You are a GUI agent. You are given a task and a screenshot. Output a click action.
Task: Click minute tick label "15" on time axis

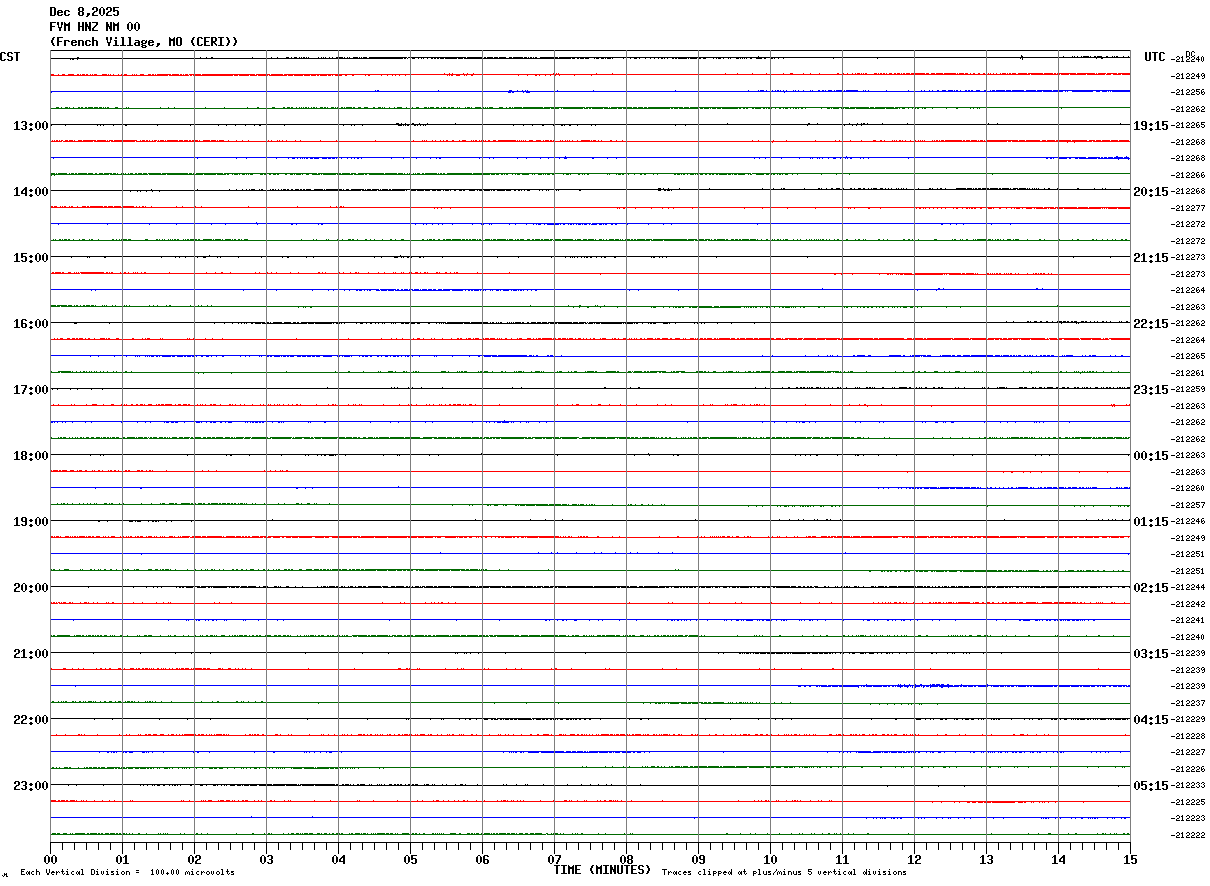[1130, 859]
